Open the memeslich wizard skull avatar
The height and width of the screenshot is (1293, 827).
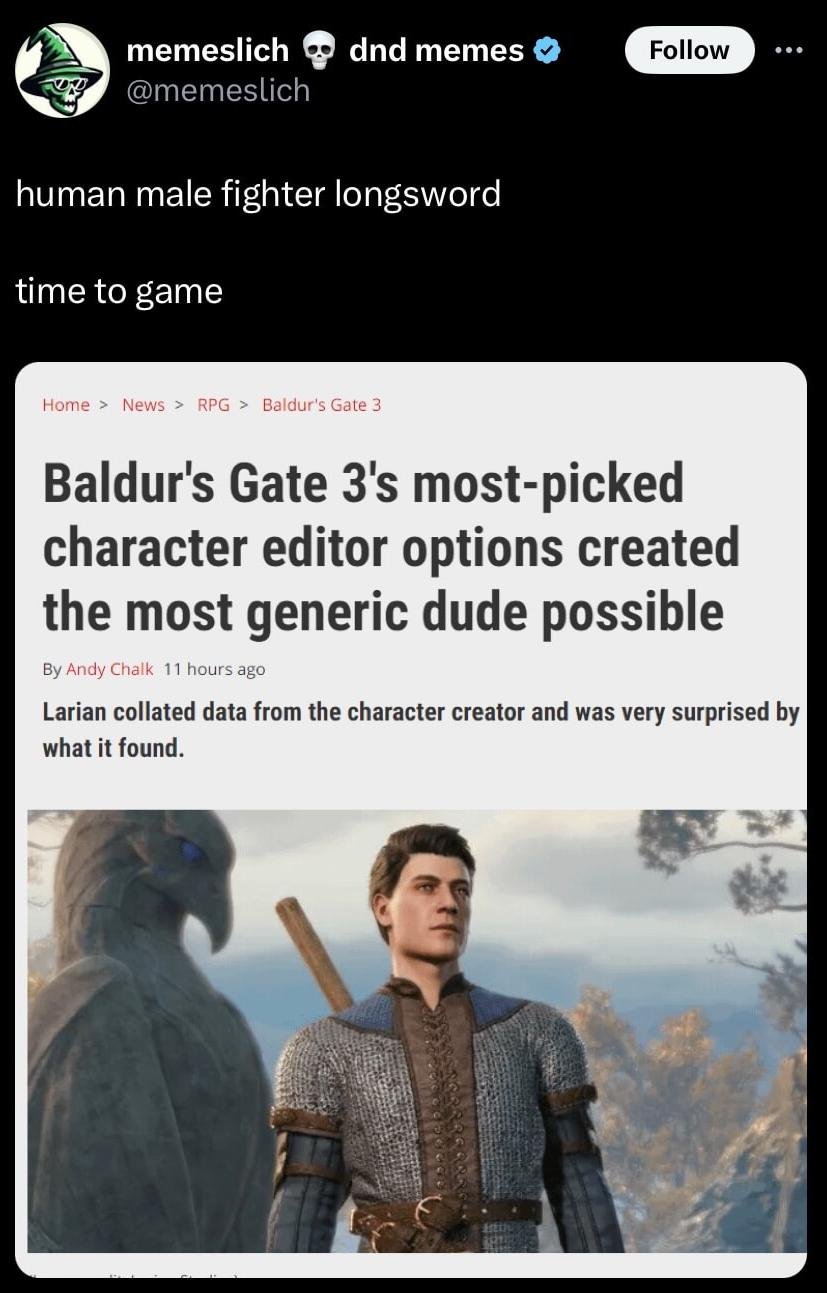tap(62, 70)
